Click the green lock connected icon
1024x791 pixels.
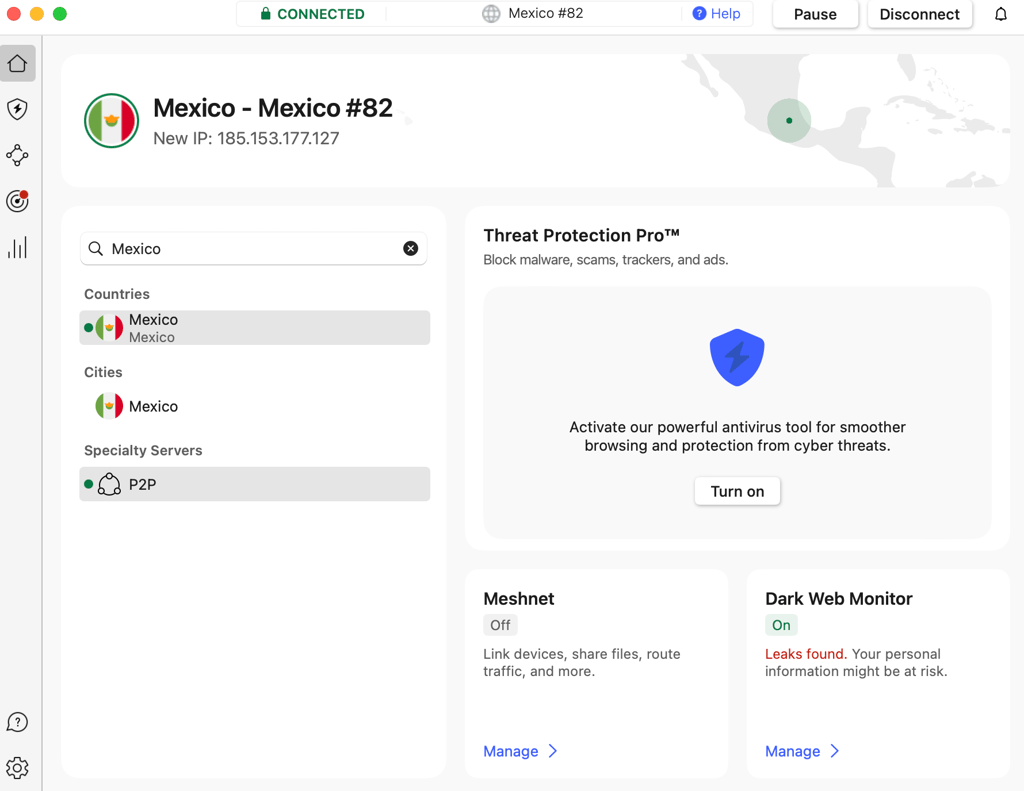(x=265, y=14)
